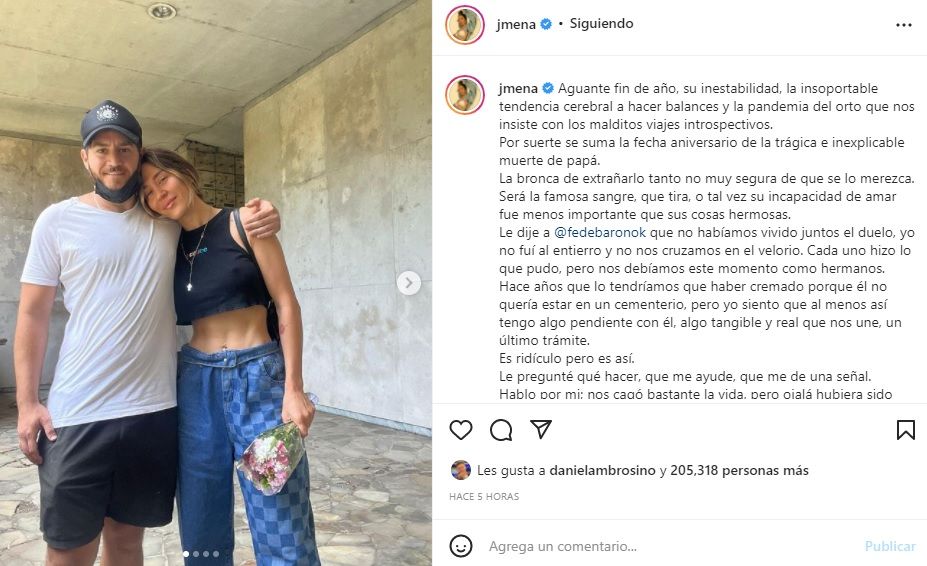Share the post with the paper plane icon
The image size is (927, 566).
541,429
